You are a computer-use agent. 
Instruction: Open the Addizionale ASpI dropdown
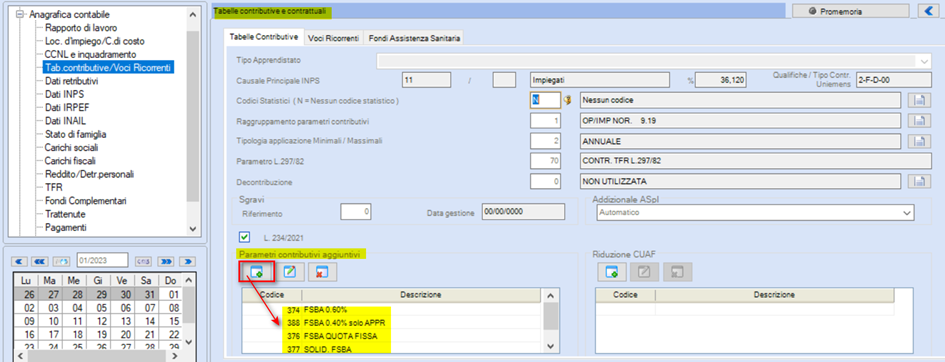pyautogui.click(x=906, y=213)
